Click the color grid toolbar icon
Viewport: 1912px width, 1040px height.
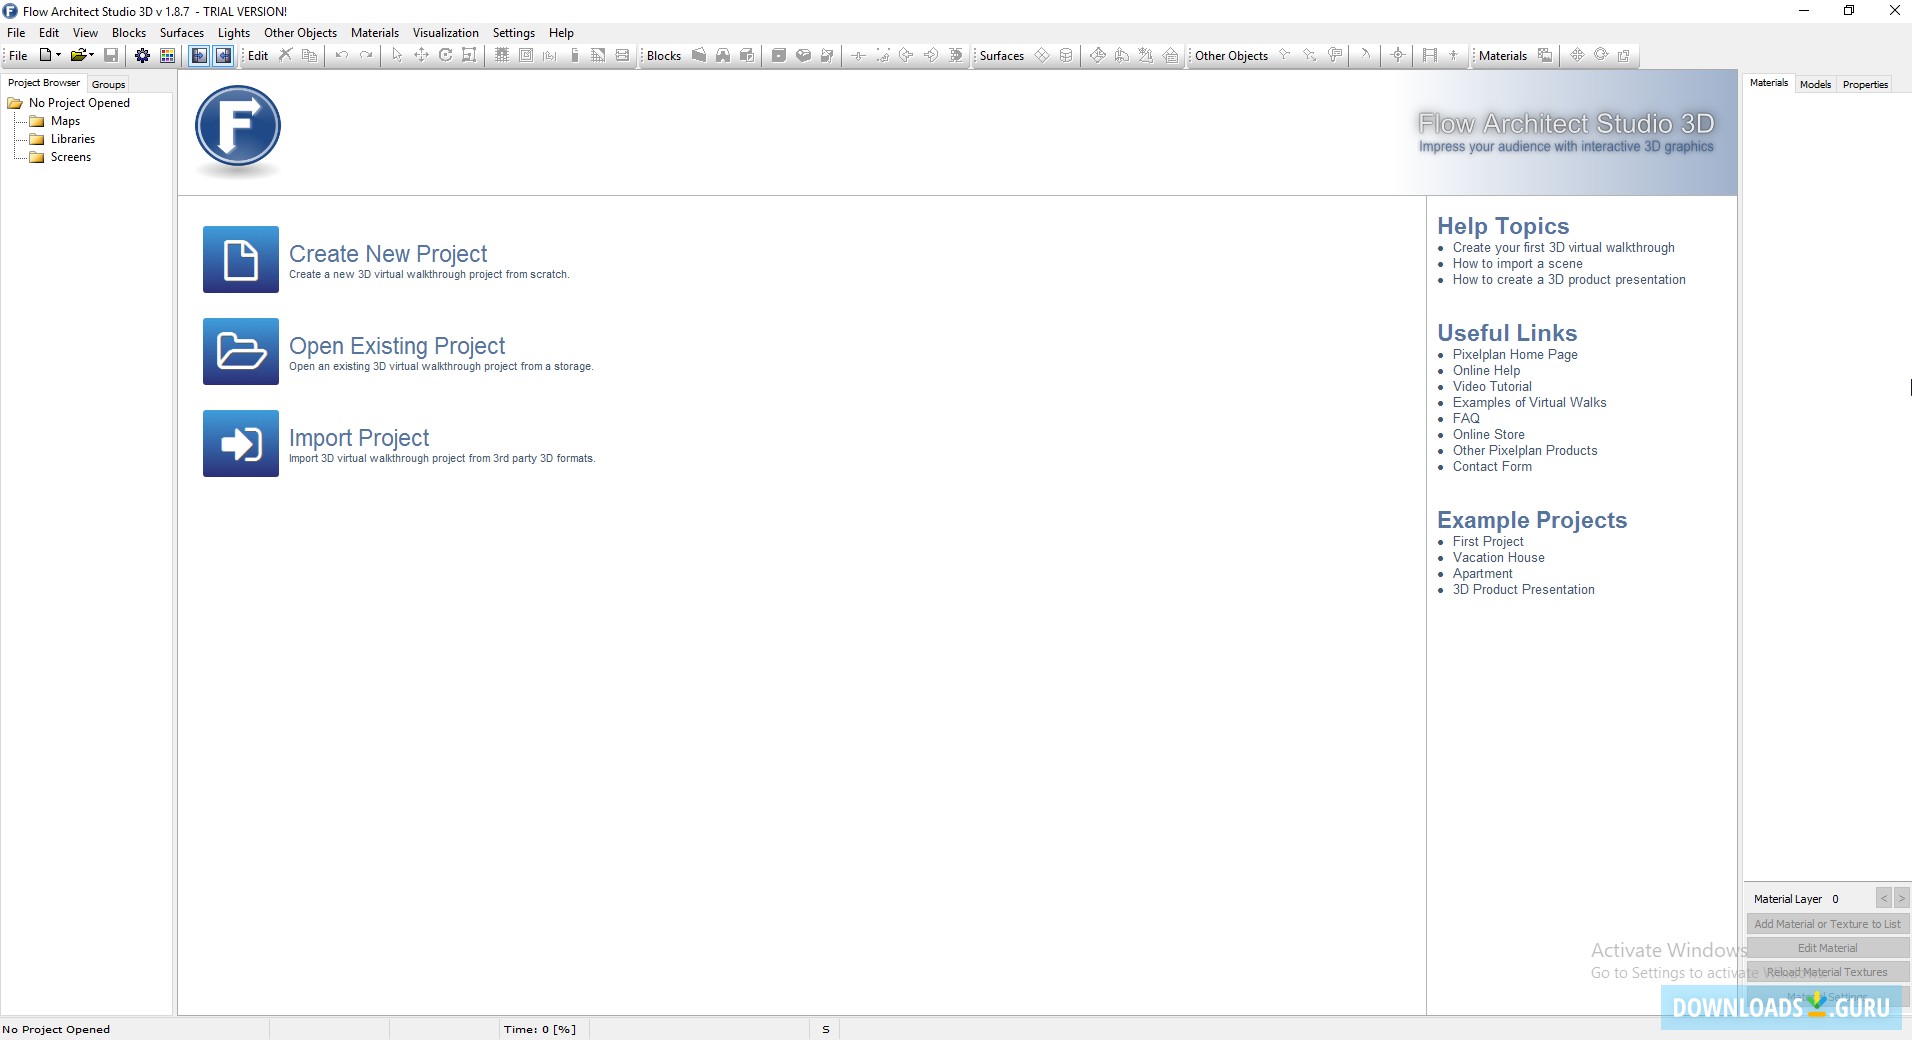(x=167, y=55)
